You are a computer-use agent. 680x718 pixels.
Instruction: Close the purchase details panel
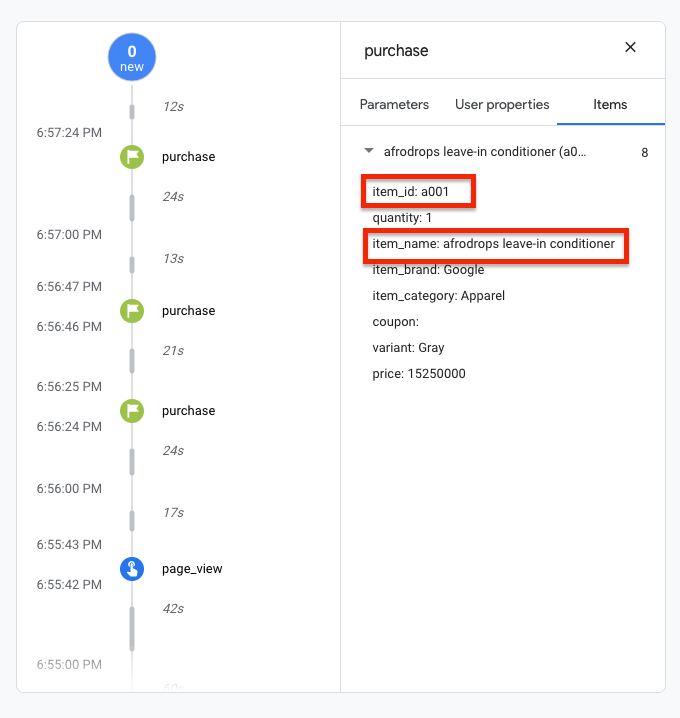click(631, 47)
